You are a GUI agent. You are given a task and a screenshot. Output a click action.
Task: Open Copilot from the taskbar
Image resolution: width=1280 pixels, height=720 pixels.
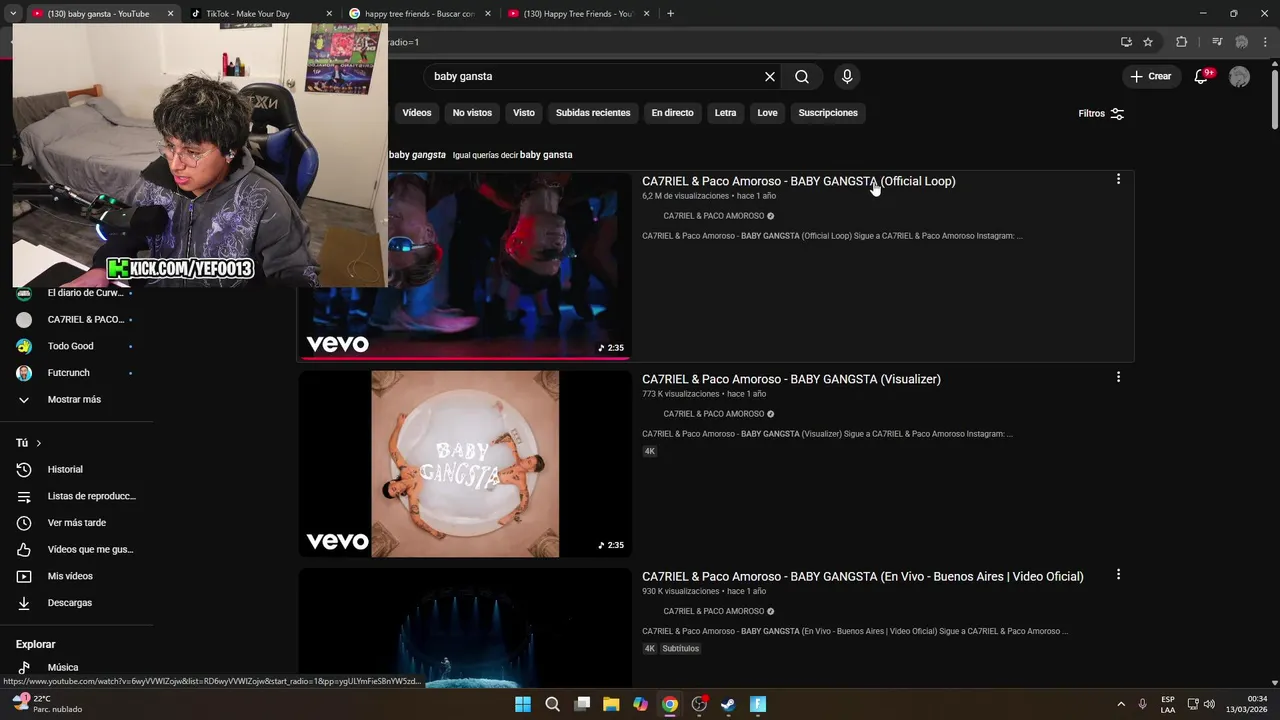point(640,704)
